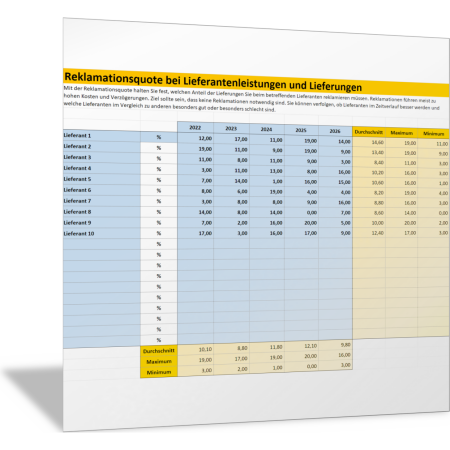Viewport: 450px width, 450px height.
Task: Select the Durchschnitt row label at bottom
Action: pos(159,351)
